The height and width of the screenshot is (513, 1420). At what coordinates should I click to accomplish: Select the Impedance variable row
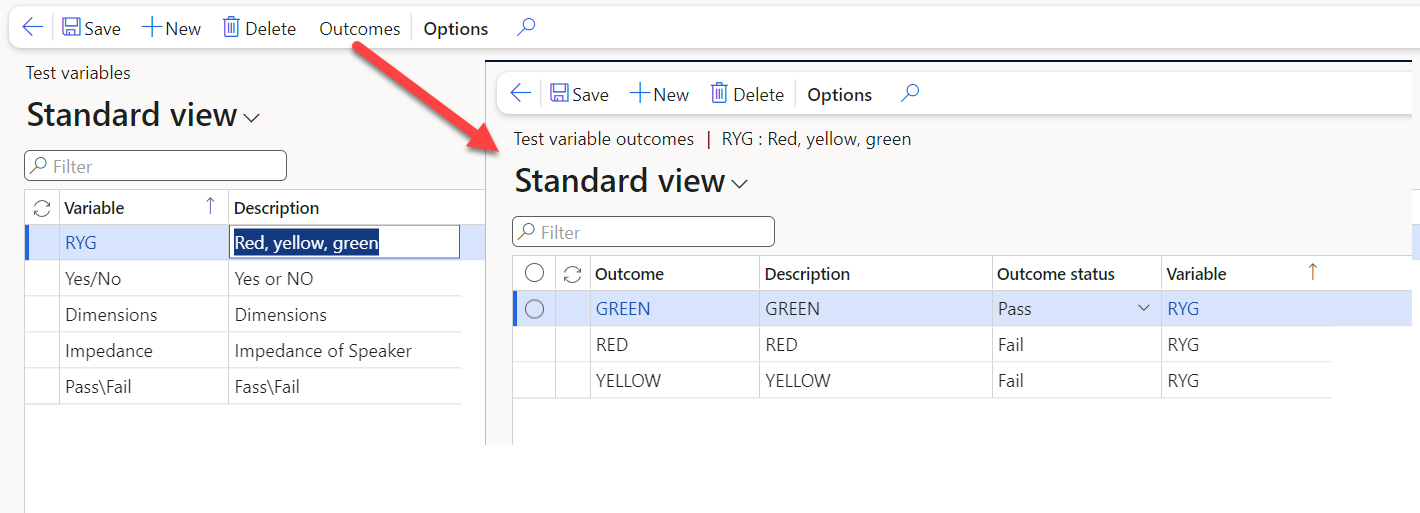pos(109,351)
